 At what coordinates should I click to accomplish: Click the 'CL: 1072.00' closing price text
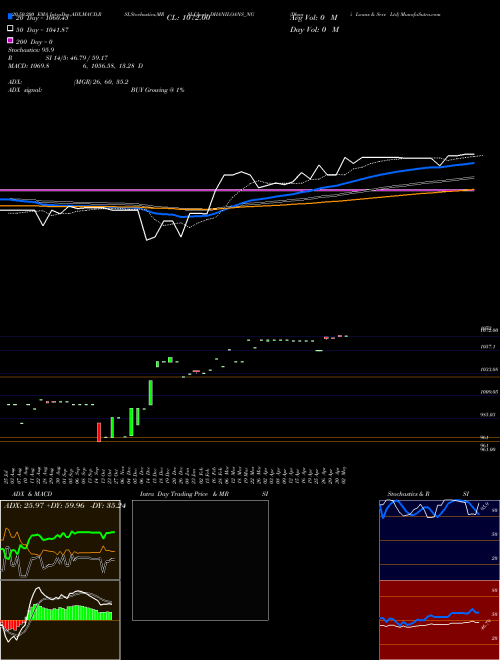[x=188, y=18]
